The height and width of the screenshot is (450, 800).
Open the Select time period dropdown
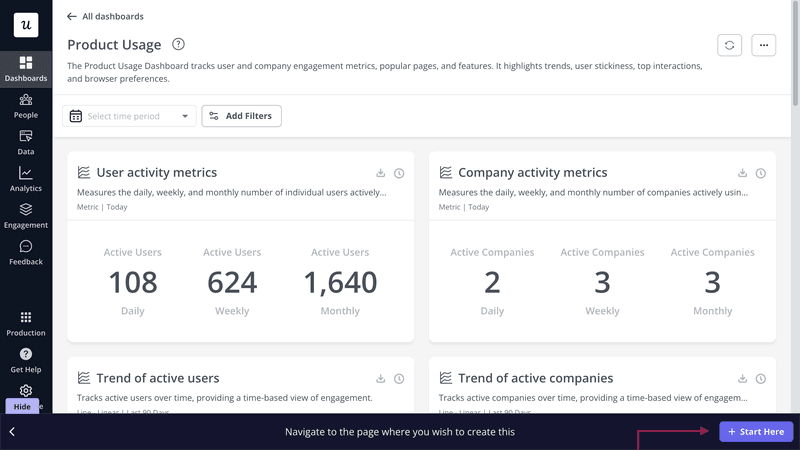[129, 116]
